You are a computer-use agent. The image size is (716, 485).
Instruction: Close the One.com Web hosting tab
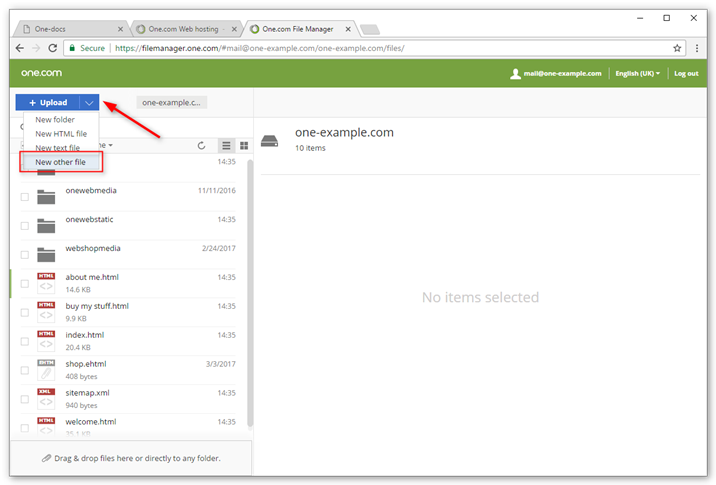(234, 29)
